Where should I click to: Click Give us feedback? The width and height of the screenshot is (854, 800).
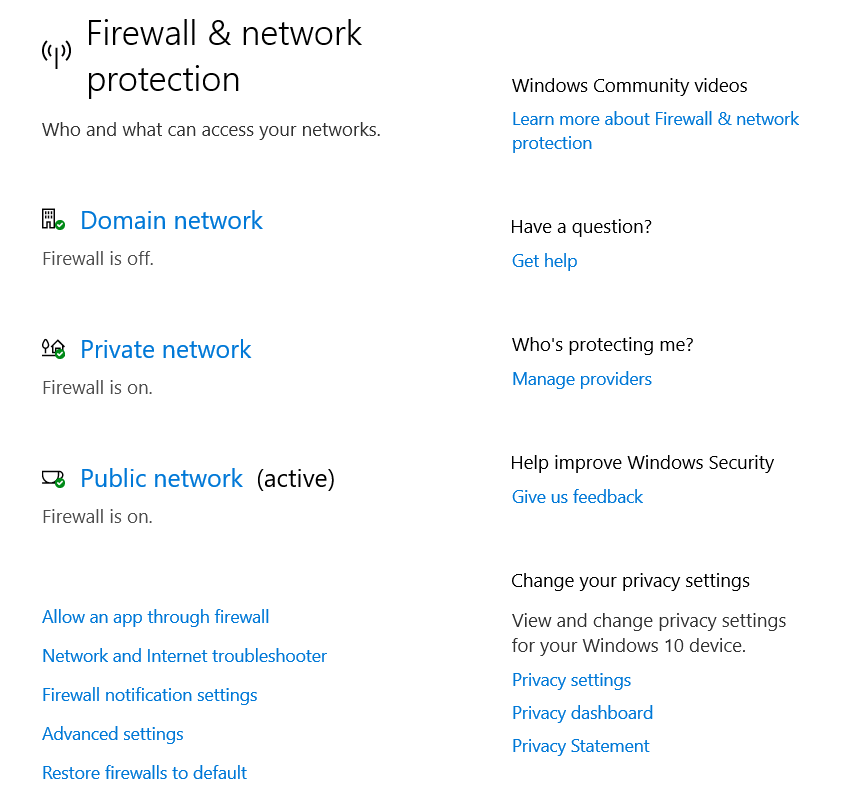coord(577,497)
